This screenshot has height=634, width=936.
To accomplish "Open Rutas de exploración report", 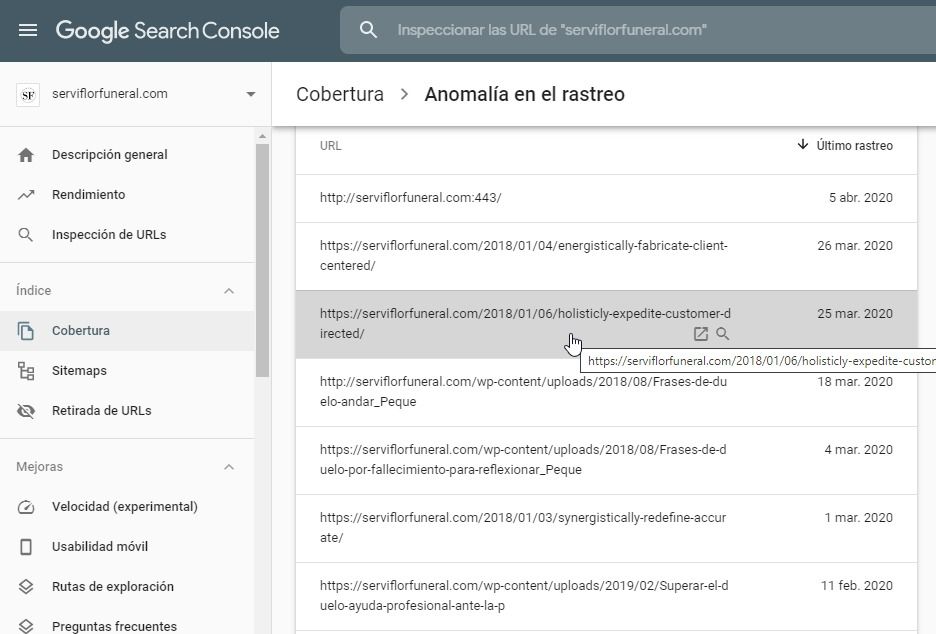I will click(x=113, y=587).
